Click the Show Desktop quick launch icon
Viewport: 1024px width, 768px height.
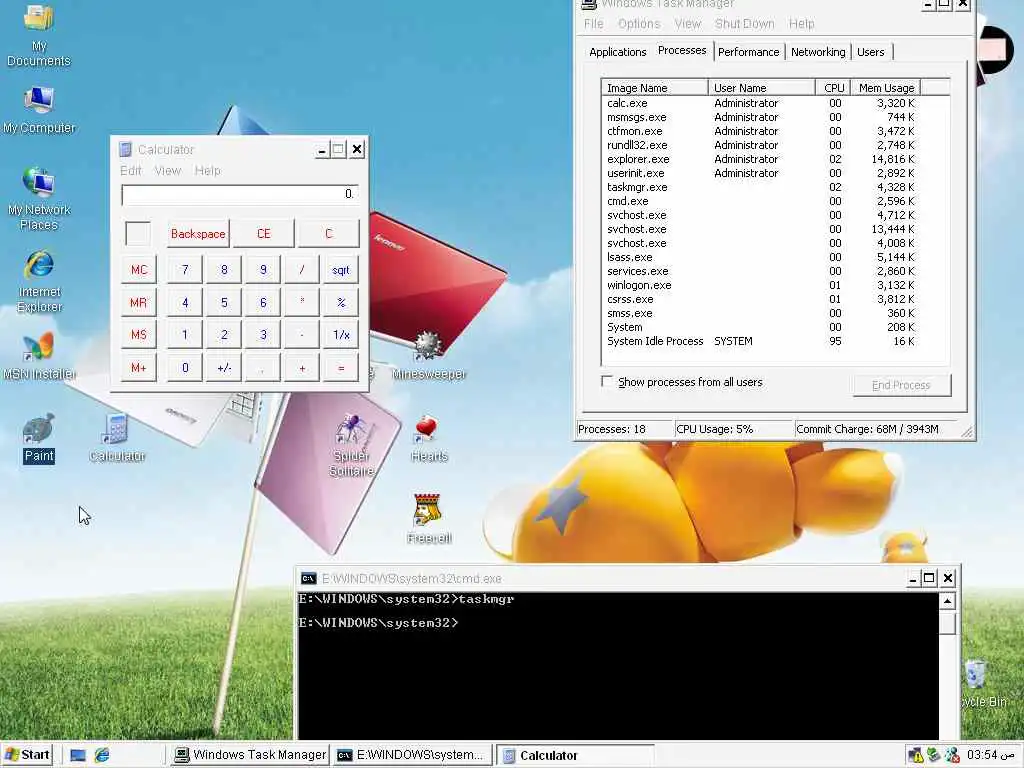pyautogui.click(x=78, y=756)
